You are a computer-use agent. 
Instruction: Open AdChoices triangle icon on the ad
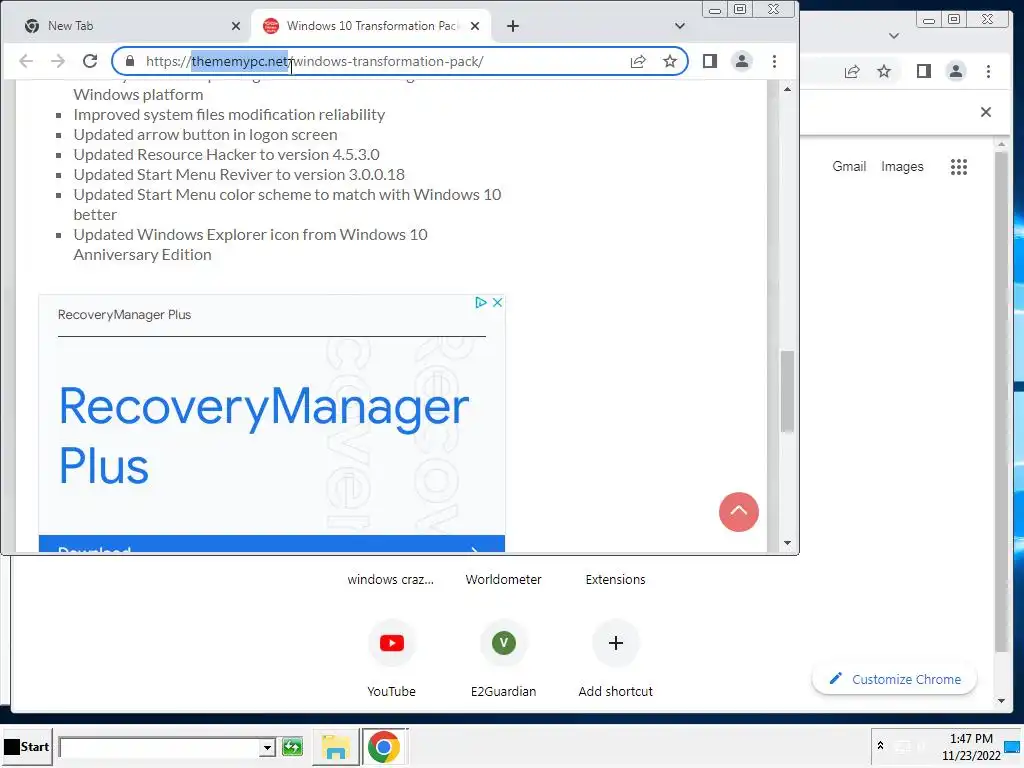point(481,302)
